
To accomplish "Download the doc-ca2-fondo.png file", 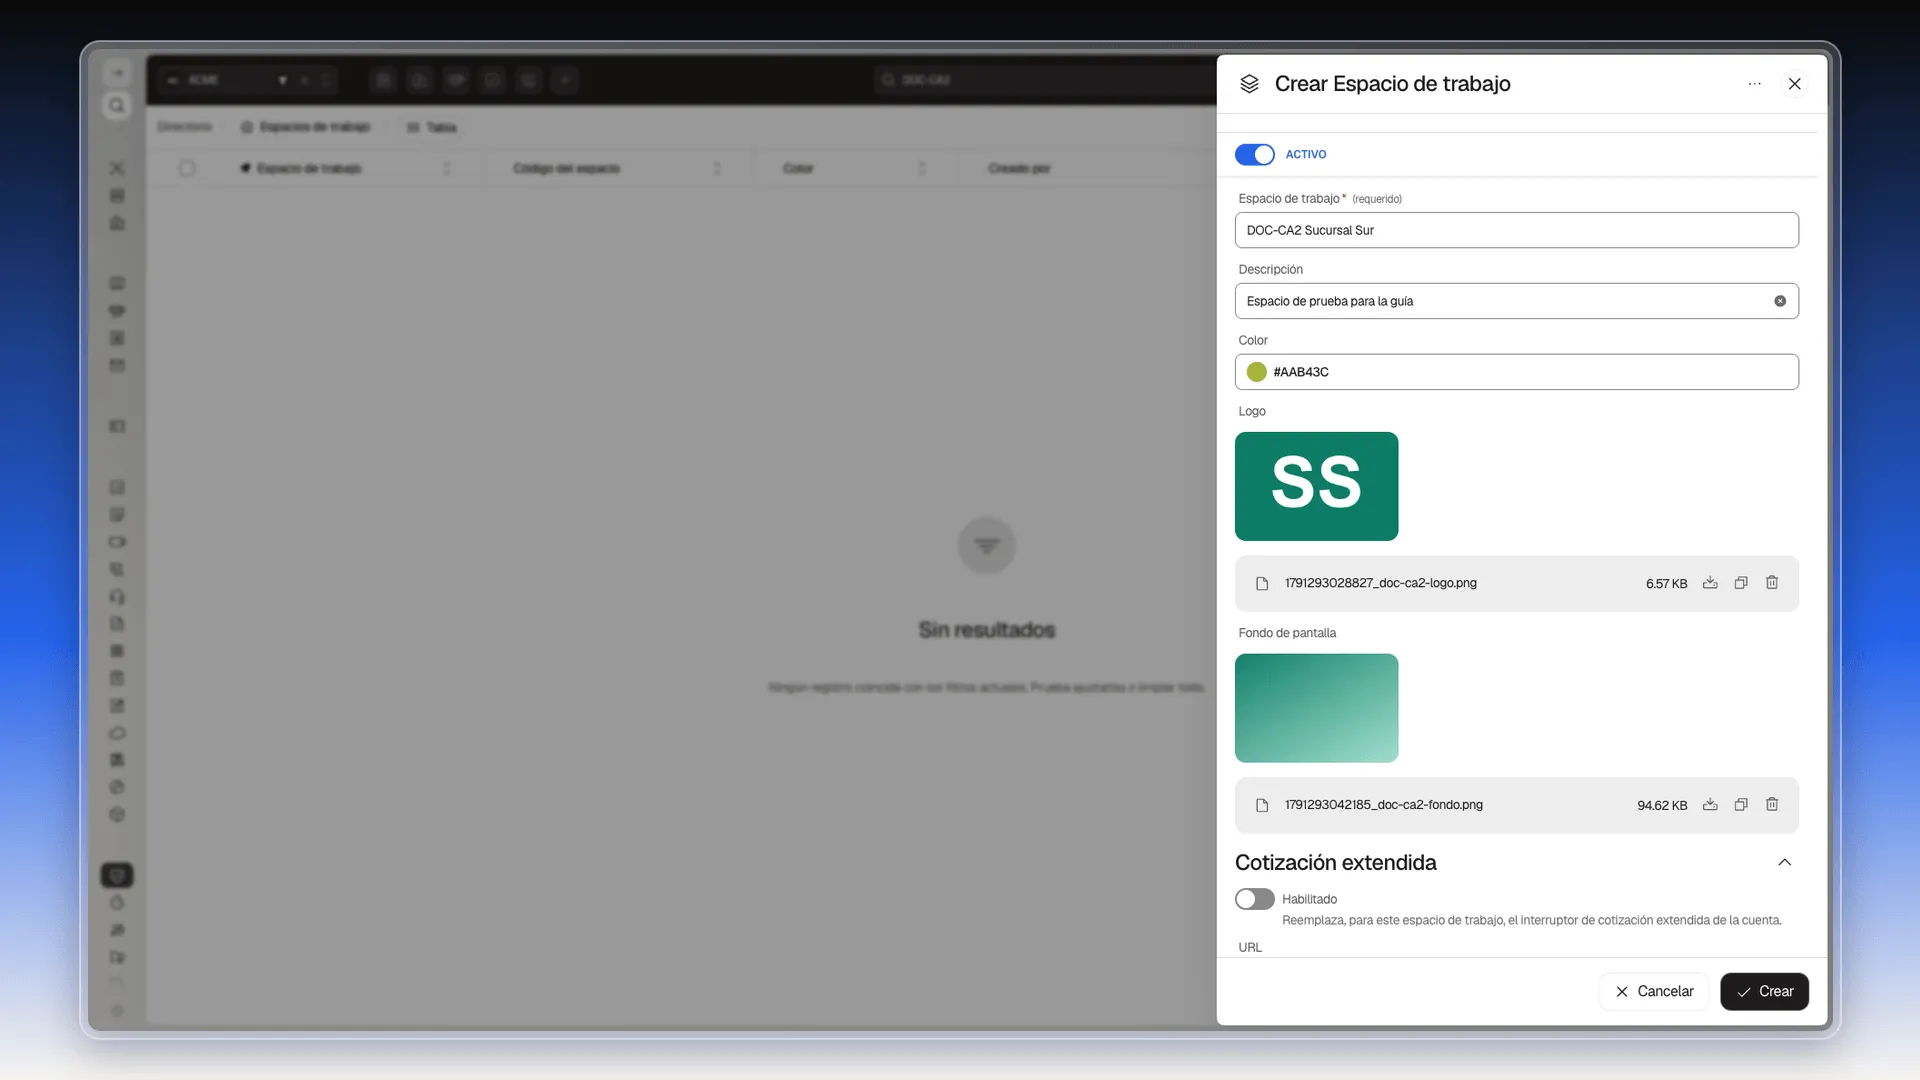I will (x=1710, y=805).
